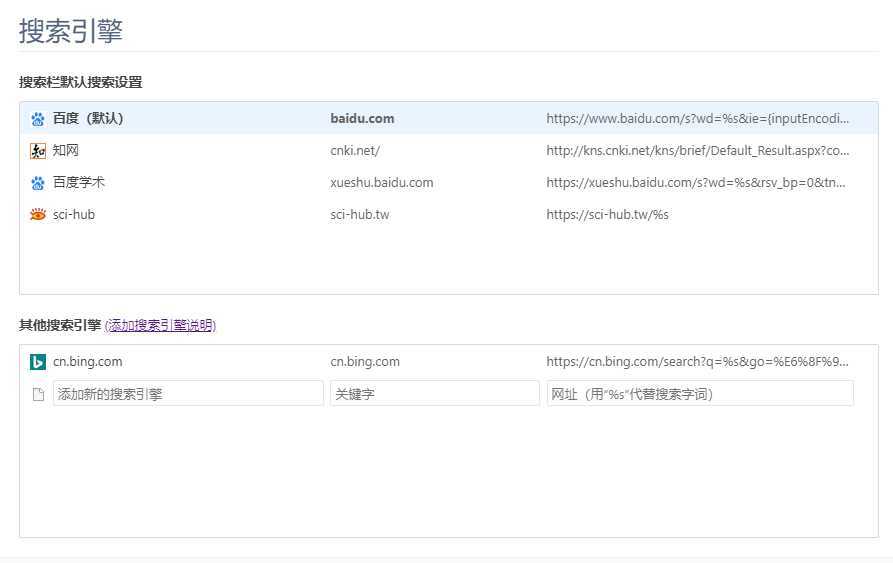Screen dimensions: 893x563
Task: Select the sci-hub engine name
Action: pyautogui.click(x=74, y=215)
